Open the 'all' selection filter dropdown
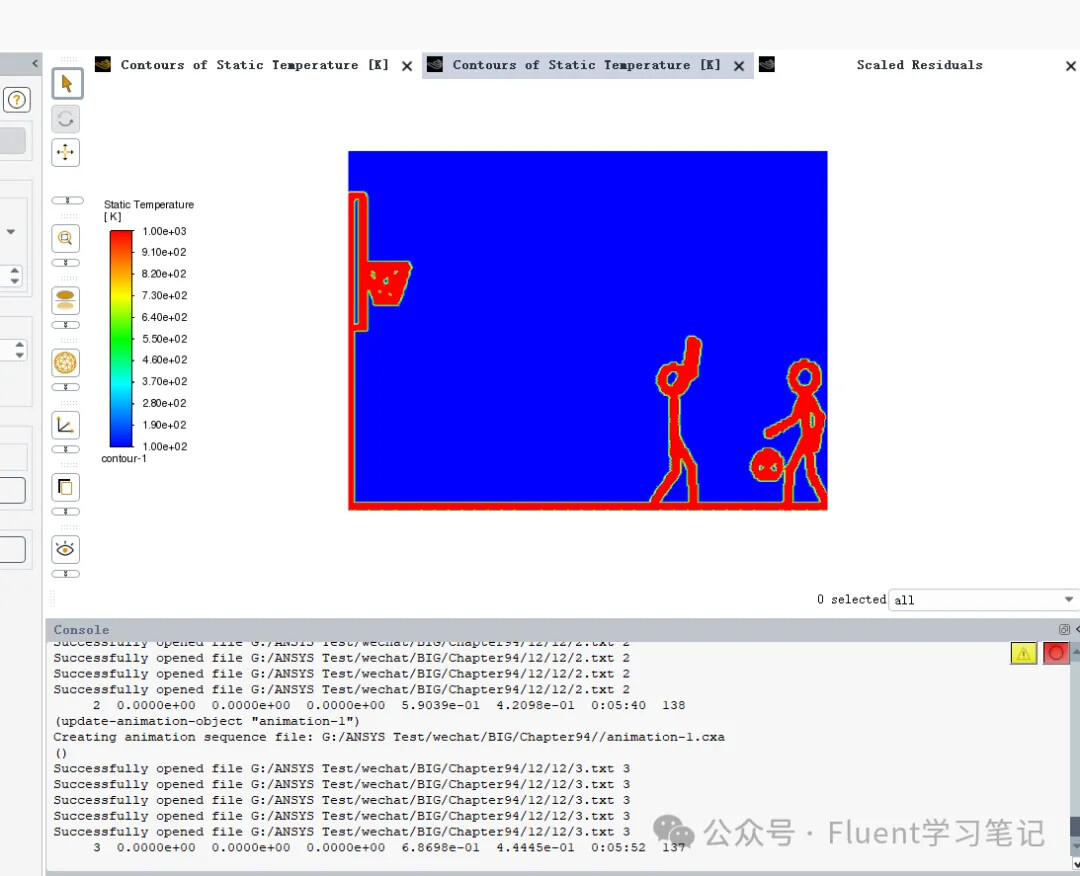The image size is (1080, 876). pos(982,600)
